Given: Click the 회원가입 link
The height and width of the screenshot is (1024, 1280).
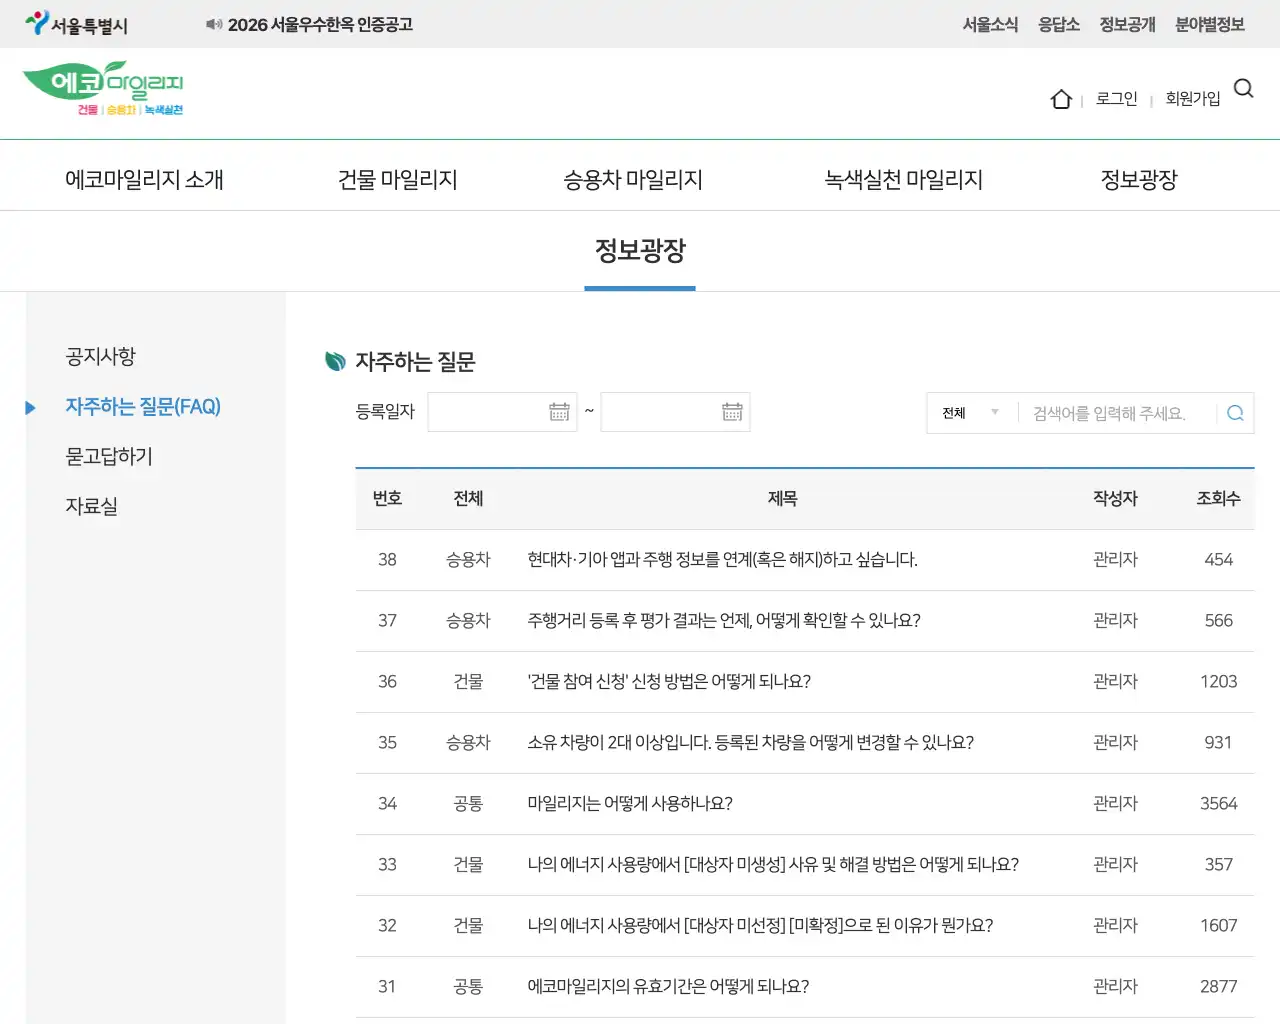Looking at the screenshot, I should (x=1193, y=99).
